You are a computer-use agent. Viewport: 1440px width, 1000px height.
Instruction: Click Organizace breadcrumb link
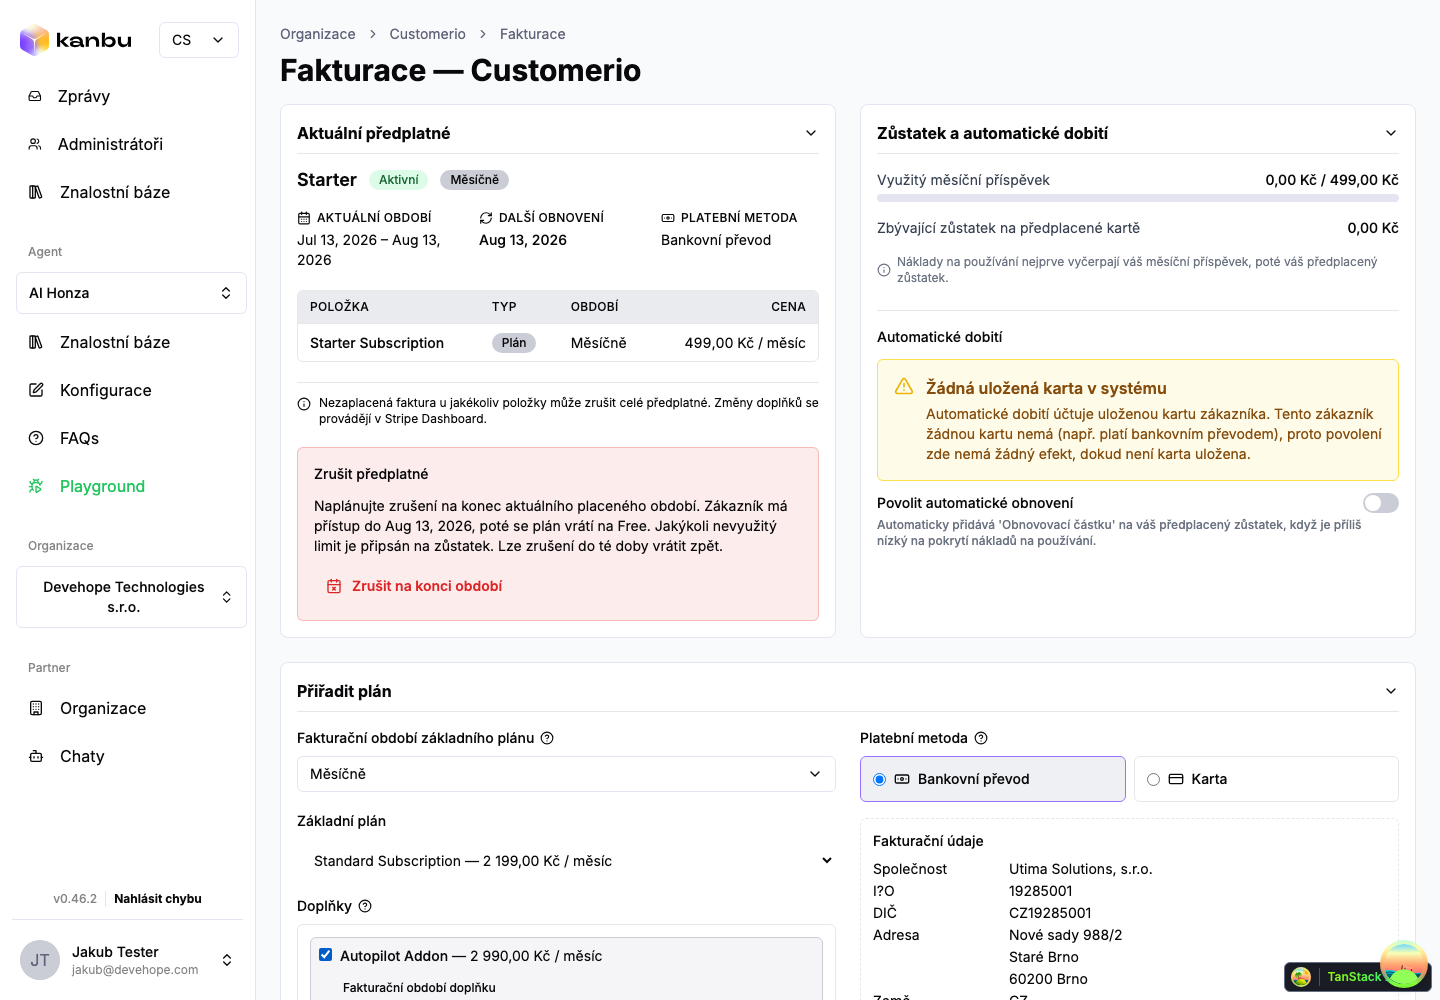tap(318, 34)
